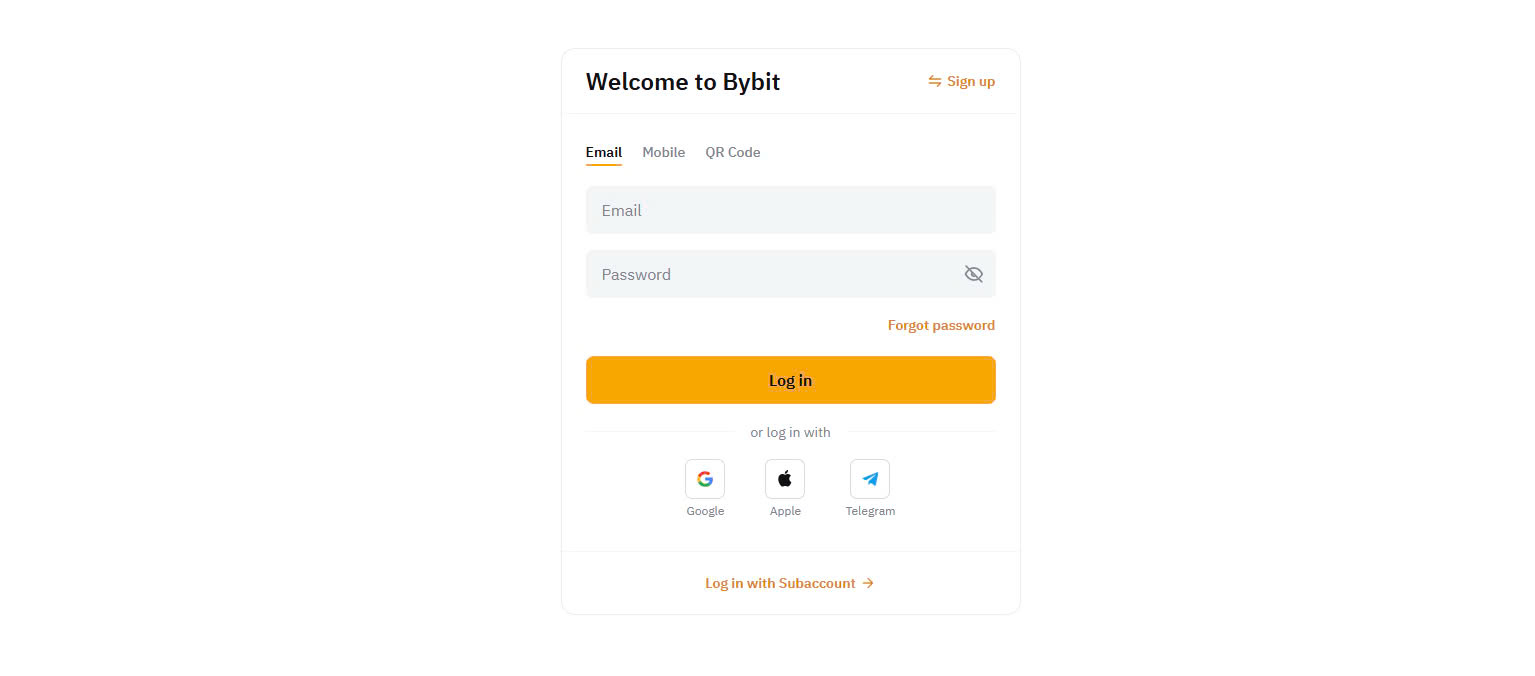Viewport: 1535px width, 676px height.
Task: Toggle password visibility eye icon
Action: [x=974, y=274]
